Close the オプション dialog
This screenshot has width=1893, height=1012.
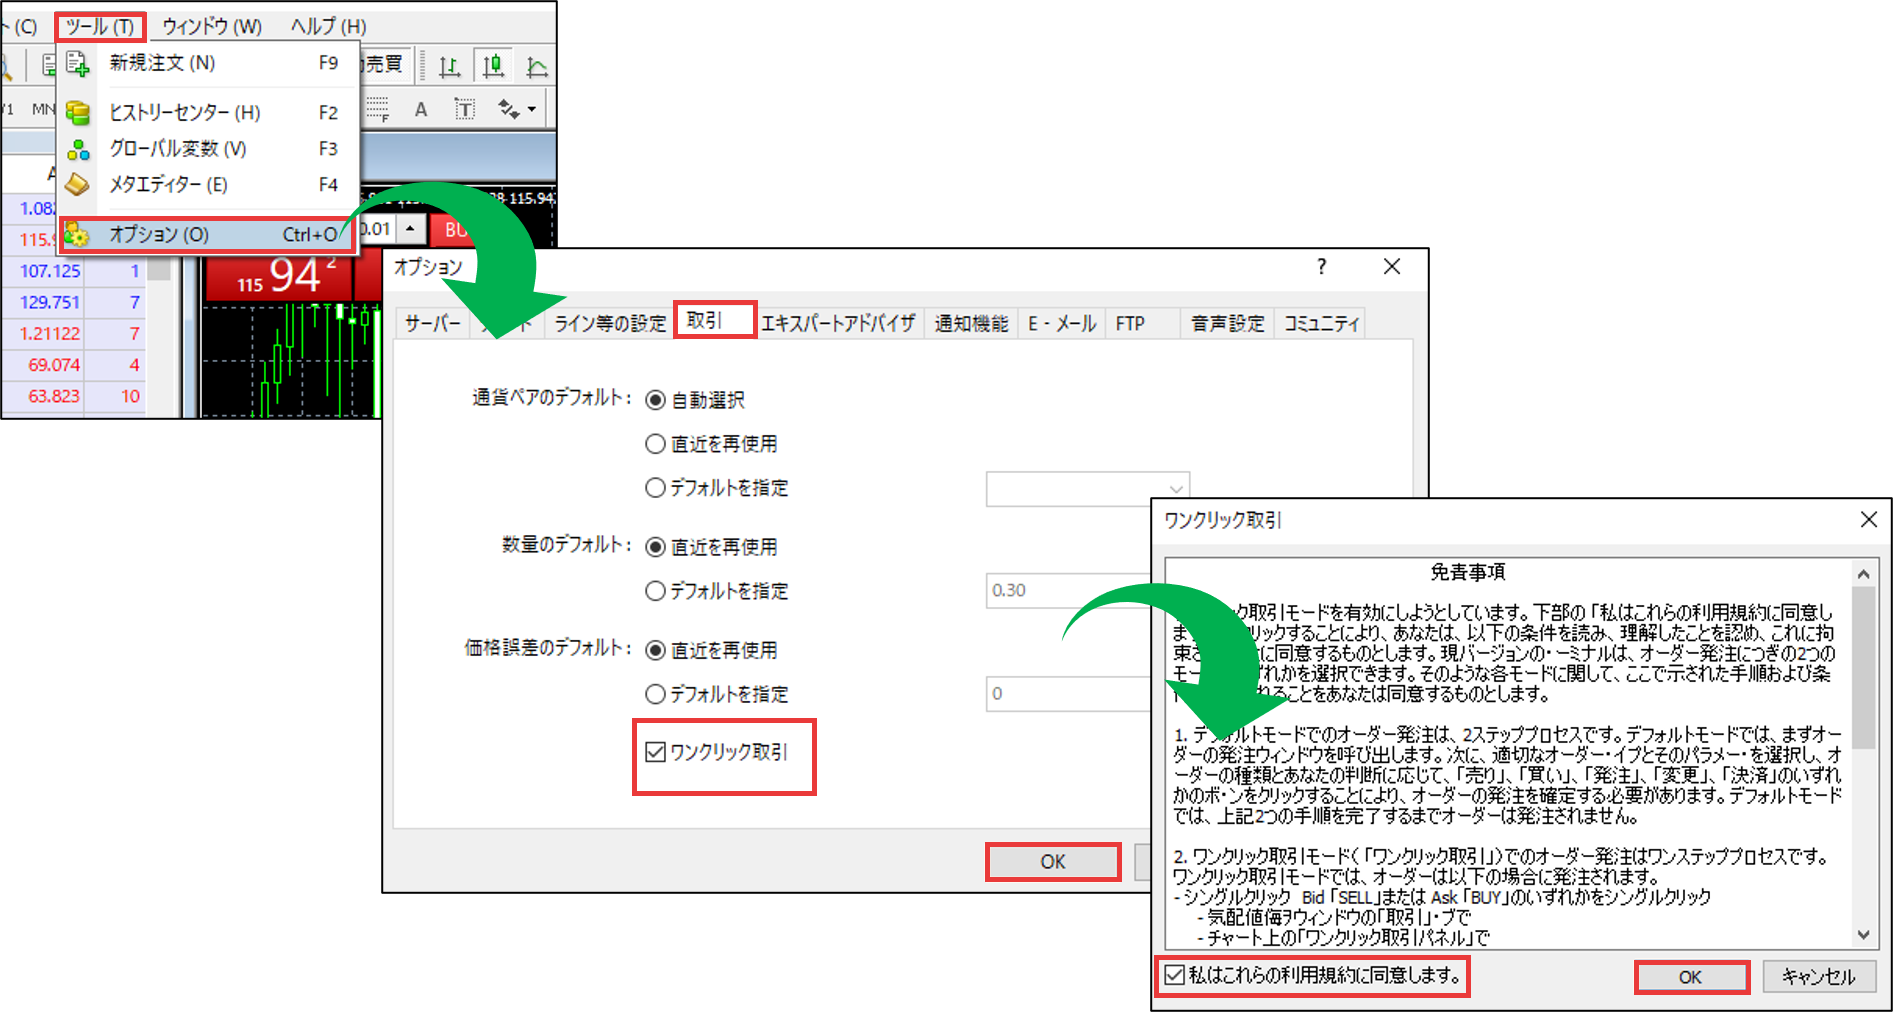coord(1392,267)
